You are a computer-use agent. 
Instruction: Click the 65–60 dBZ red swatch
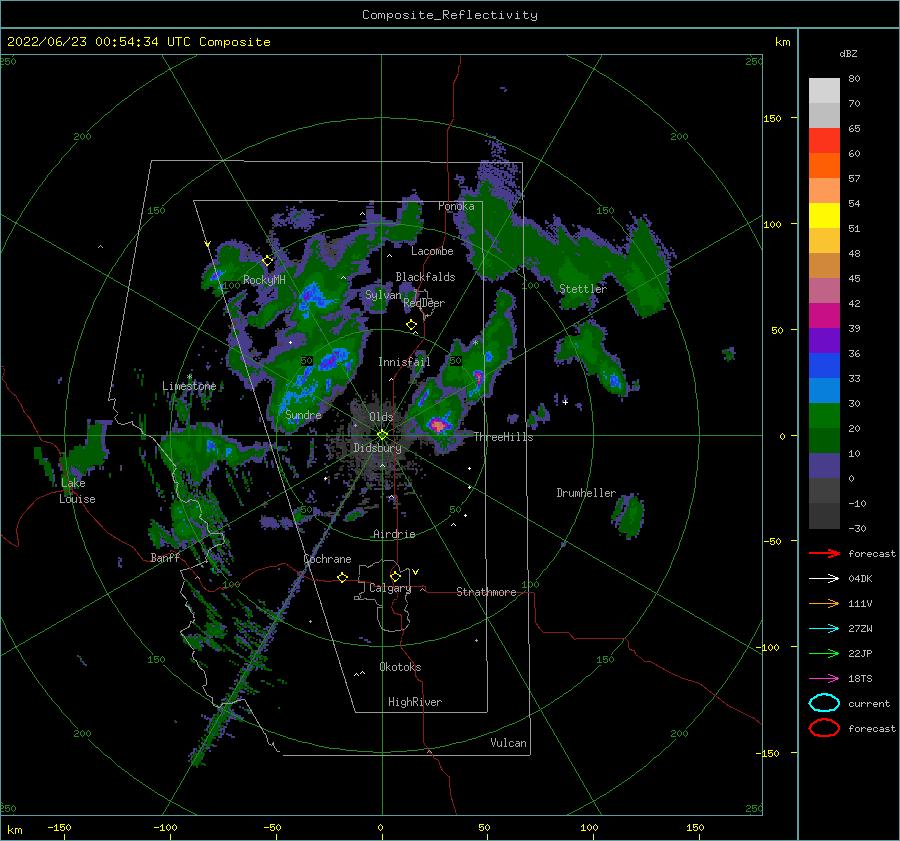(x=824, y=141)
